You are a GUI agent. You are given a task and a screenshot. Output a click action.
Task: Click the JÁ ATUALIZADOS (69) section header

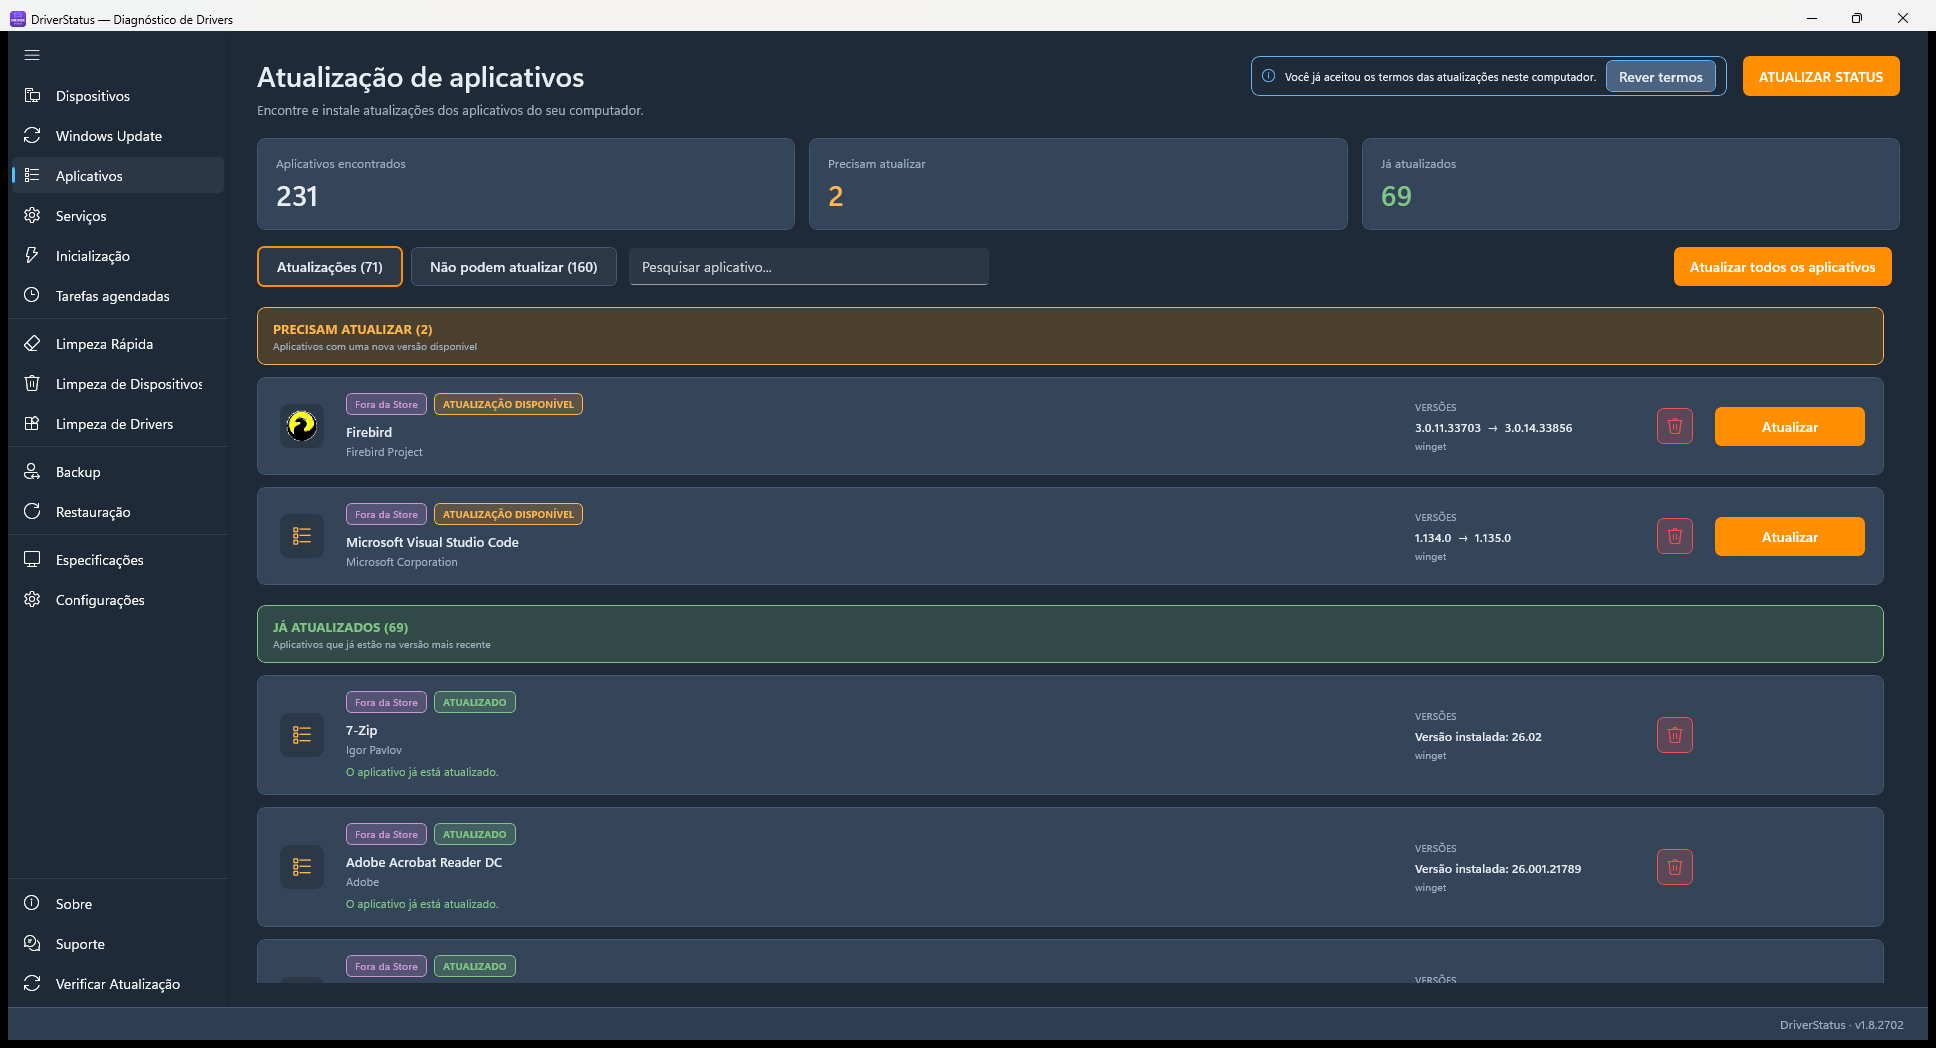[x=1070, y=634]
